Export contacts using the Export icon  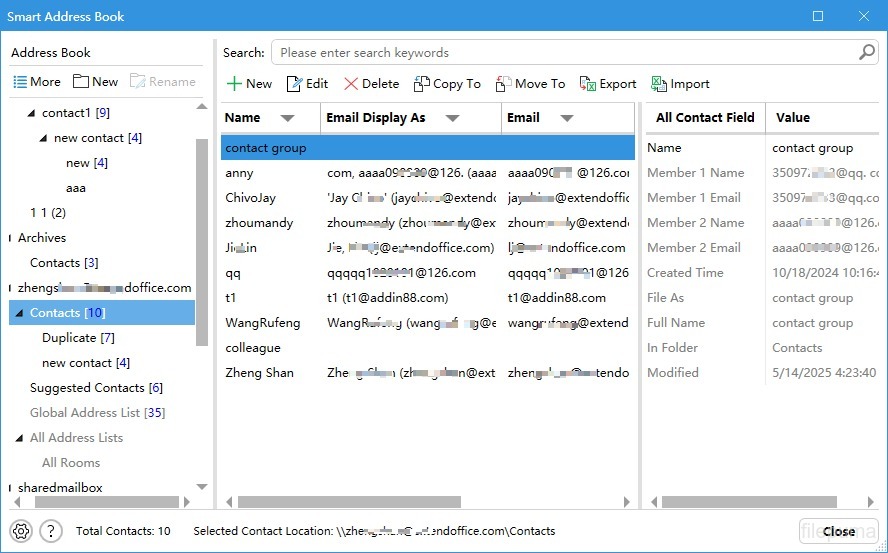coord(588,84)
